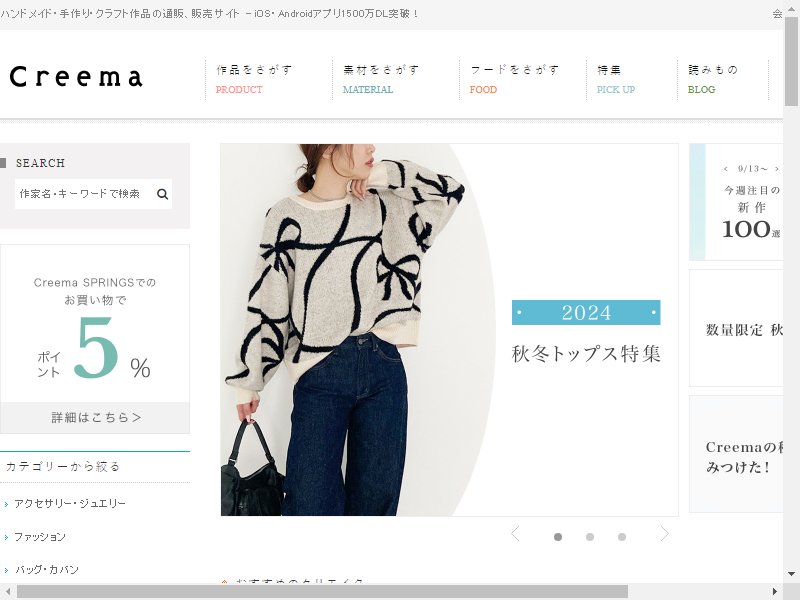Screen dimensions: 800x600
Task: Advance to next carousel slide arrow
Action: pyautogui.click(x=664, y=534)
